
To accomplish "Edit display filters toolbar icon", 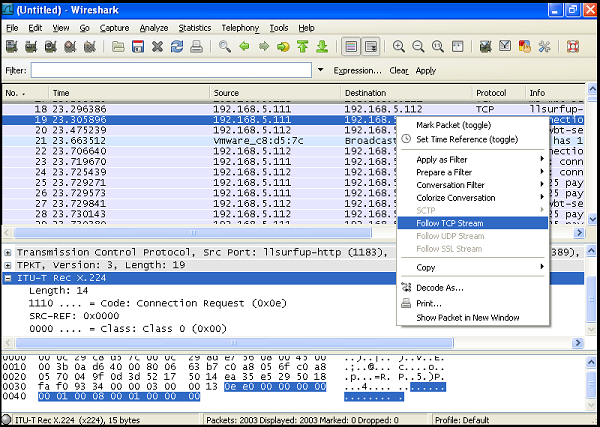I will (505, 47).
